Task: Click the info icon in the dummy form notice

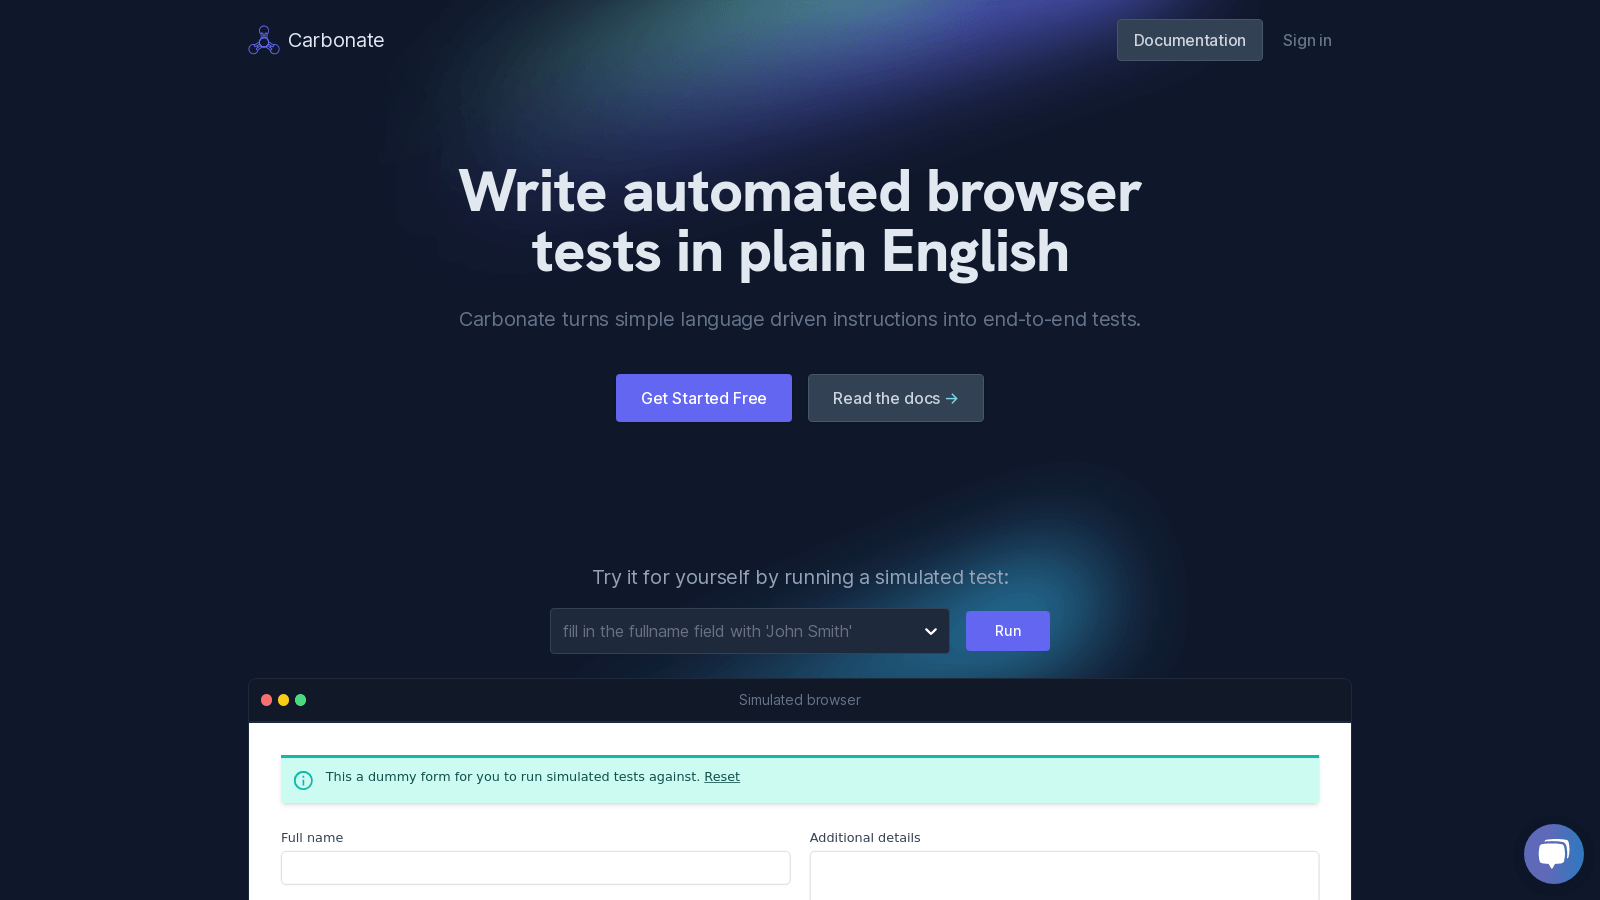Action: coord(303,780)
